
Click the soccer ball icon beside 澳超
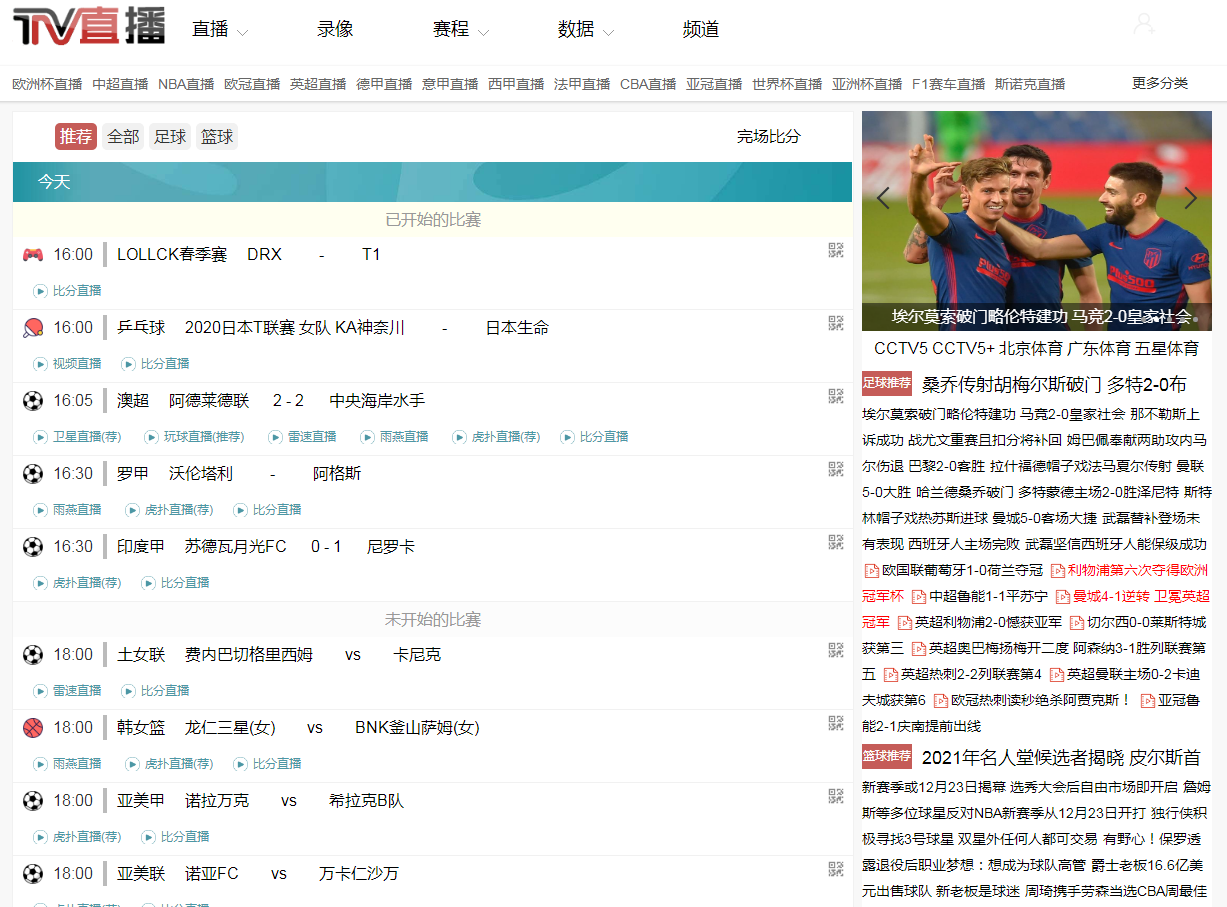coord(33,401)
